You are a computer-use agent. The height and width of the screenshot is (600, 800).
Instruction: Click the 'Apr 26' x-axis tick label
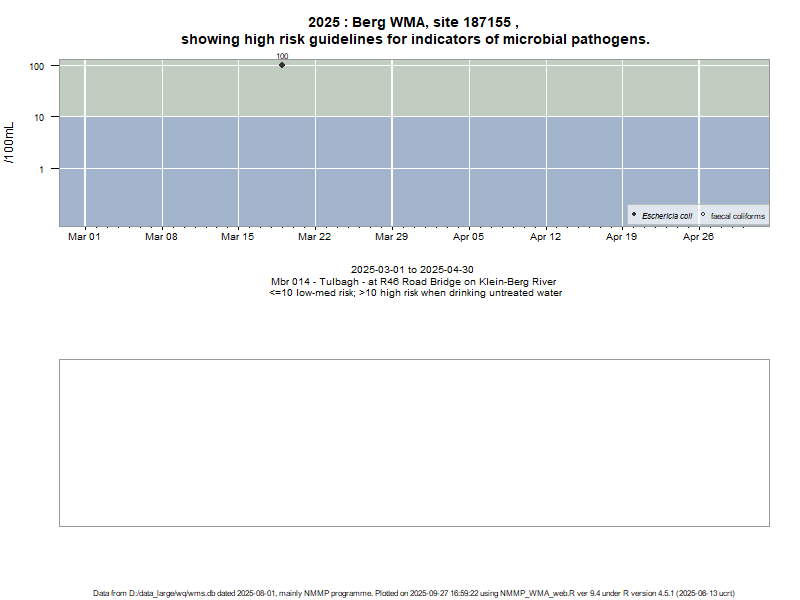pyautogui.click(x=698, y=237)
